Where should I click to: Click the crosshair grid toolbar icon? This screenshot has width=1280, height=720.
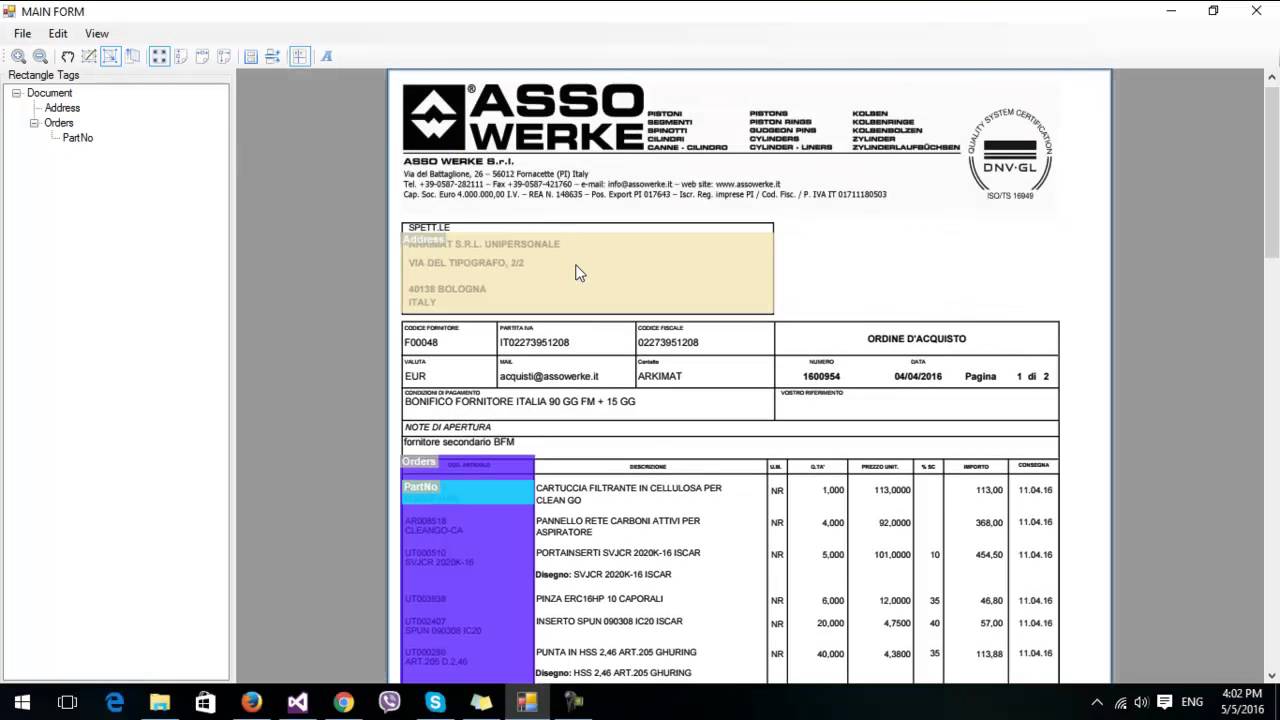[299, 57]
